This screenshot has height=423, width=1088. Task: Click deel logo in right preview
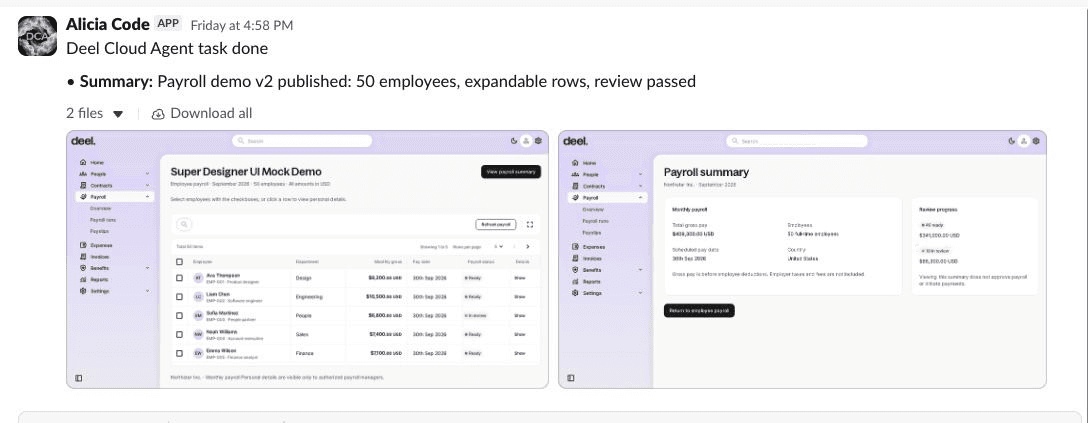coord(576,141)
